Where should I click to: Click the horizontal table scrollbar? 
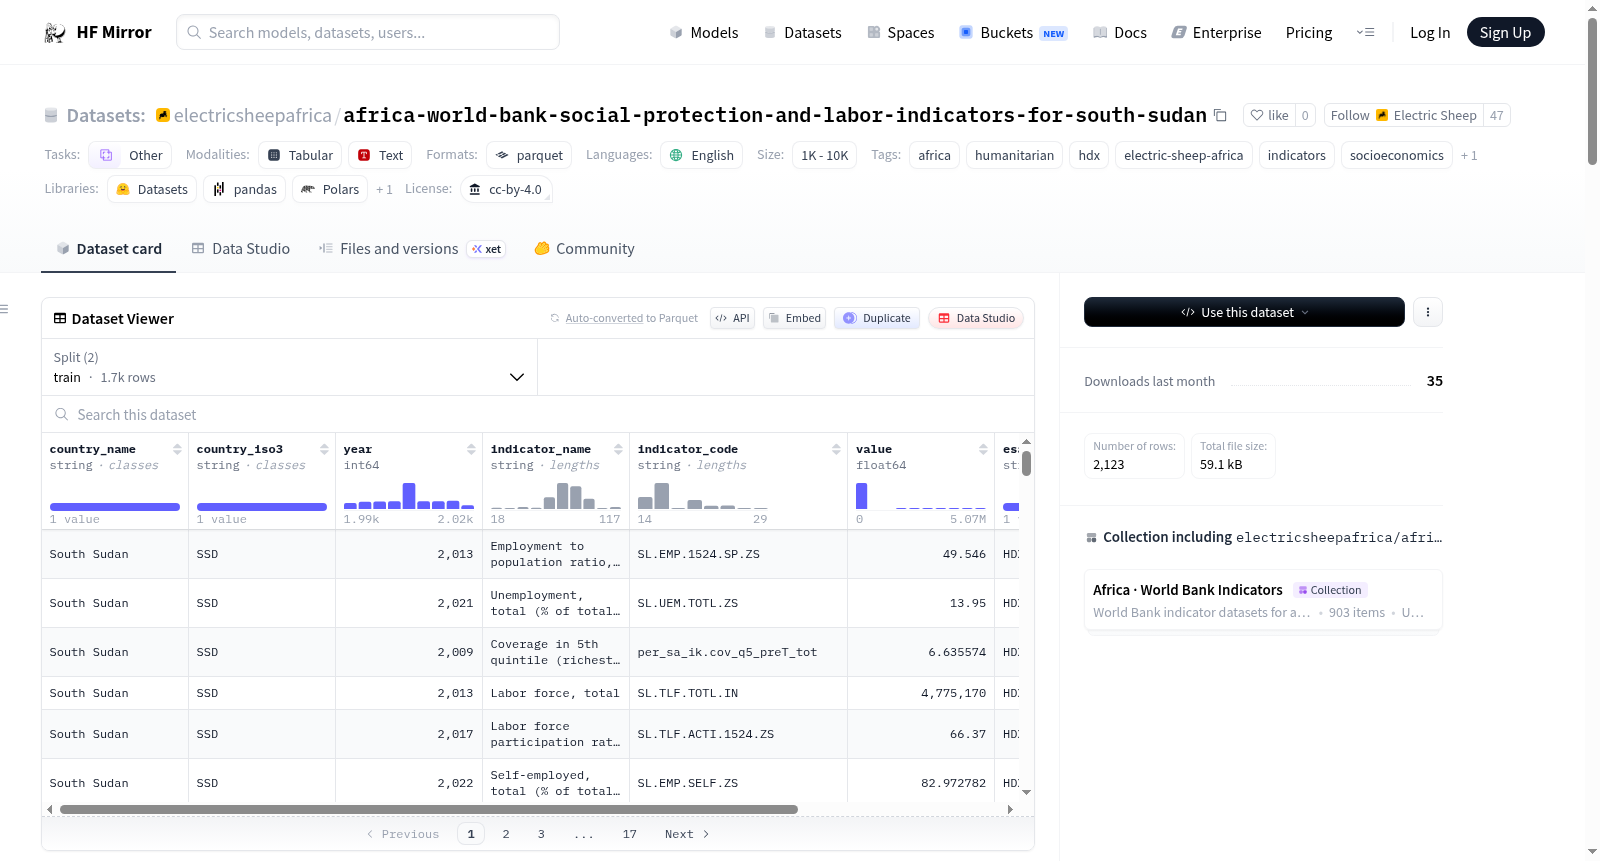(x=429, y=809)
